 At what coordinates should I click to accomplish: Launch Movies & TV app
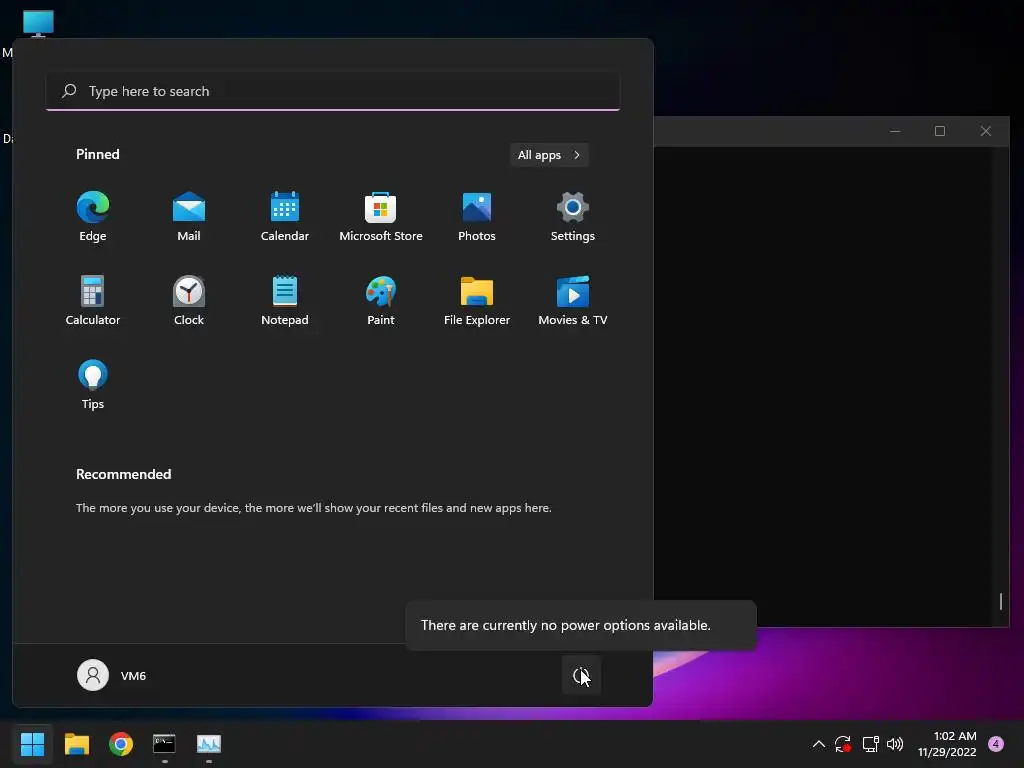573,300
